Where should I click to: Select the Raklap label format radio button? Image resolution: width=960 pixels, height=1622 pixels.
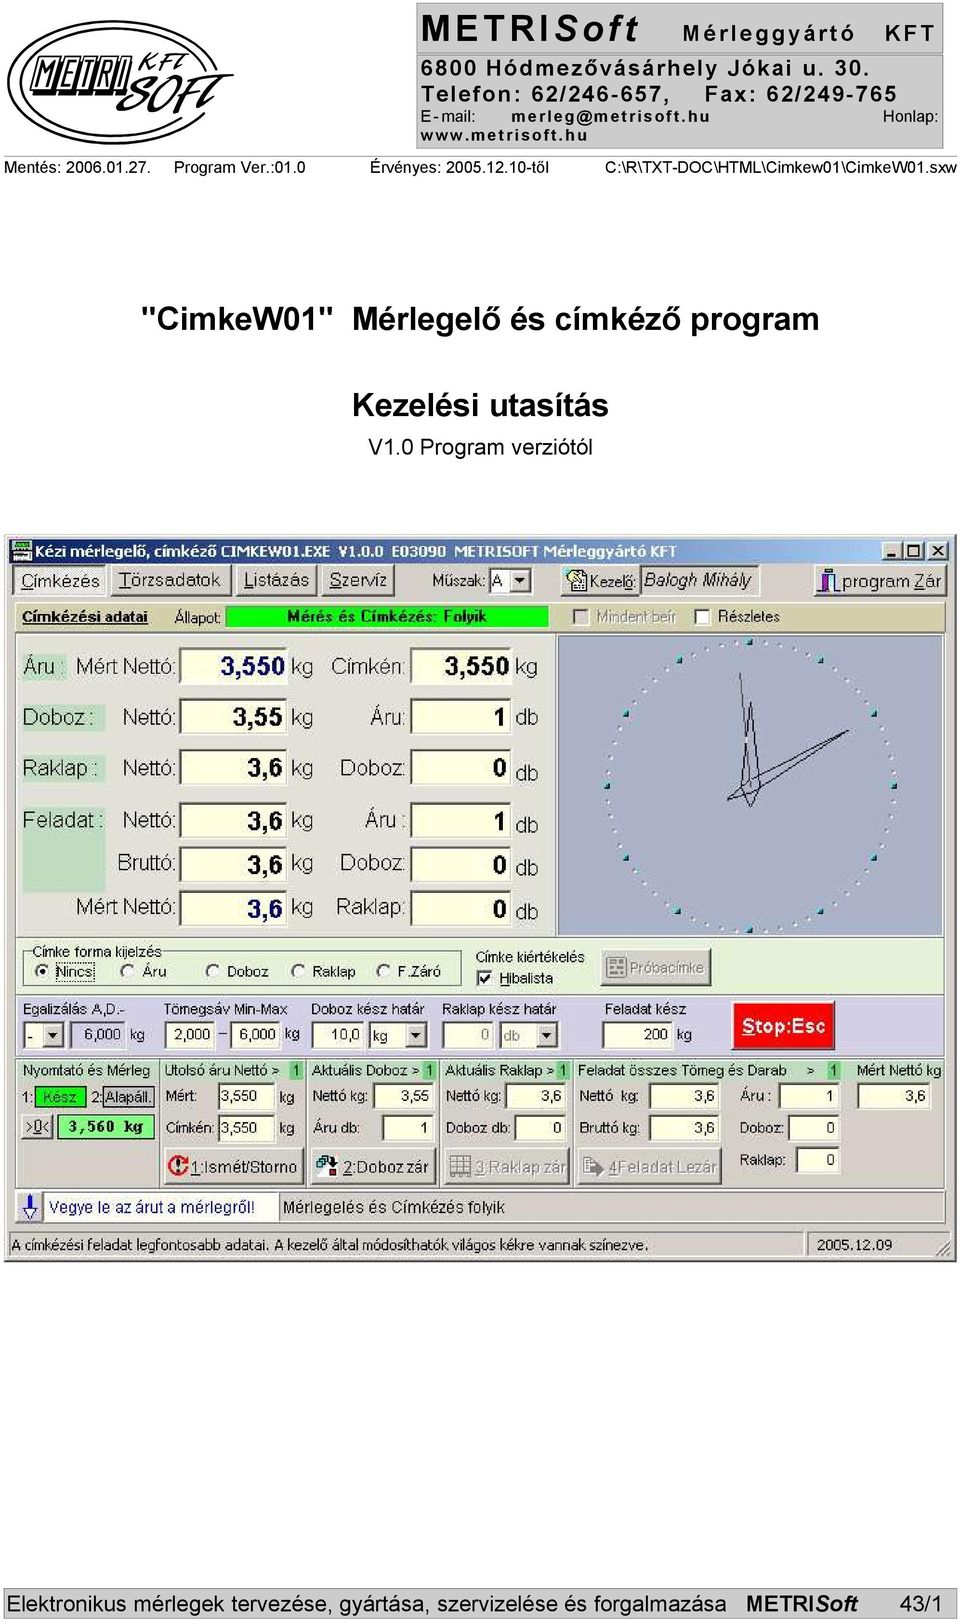pos(298,971)
